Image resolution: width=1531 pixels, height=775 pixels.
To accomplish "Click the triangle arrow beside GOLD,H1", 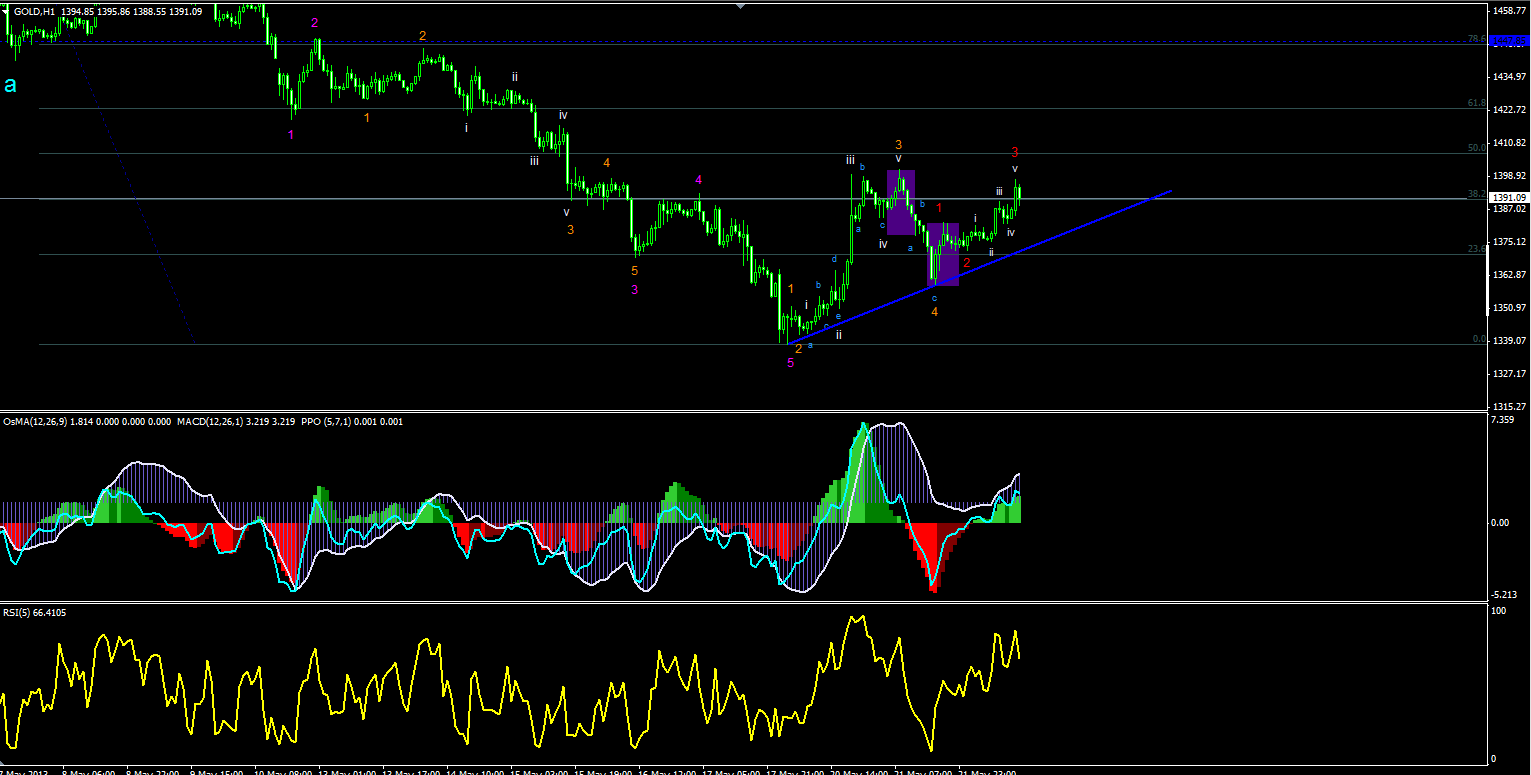I will [x=7, y=10].
